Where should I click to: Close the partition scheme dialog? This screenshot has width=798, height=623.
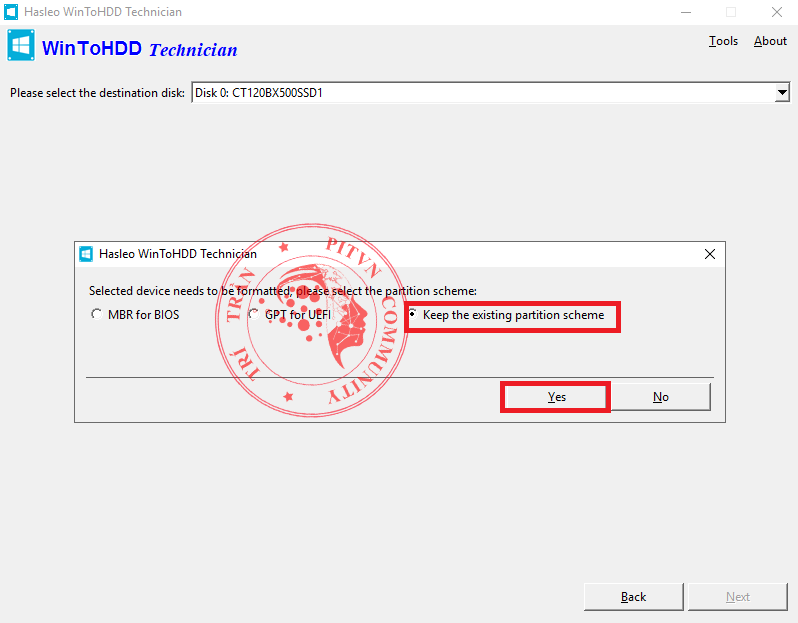(710, 254)
